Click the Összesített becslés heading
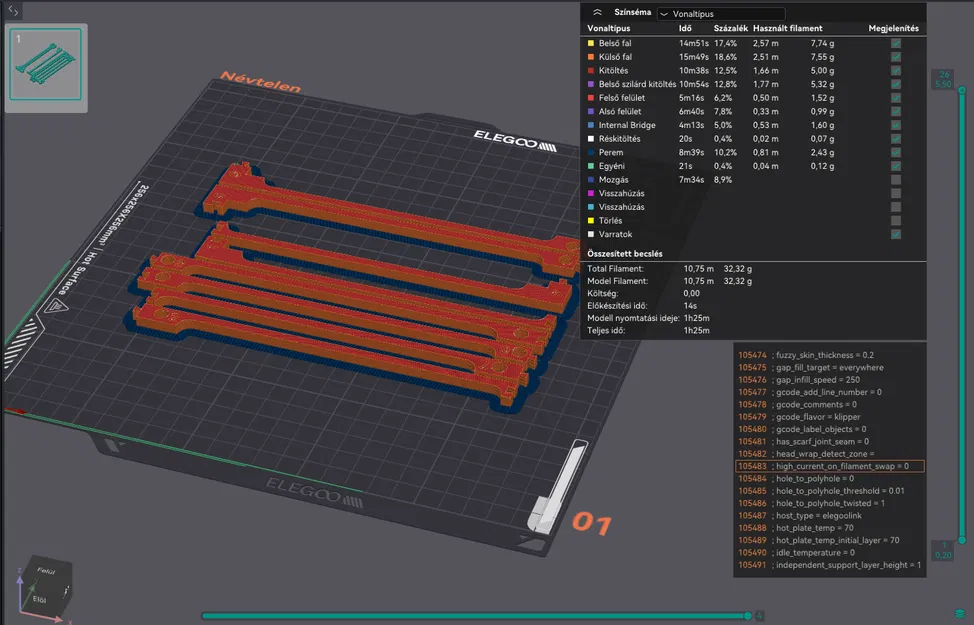Viewport: 974px width, 625px height. click(625, 254)
